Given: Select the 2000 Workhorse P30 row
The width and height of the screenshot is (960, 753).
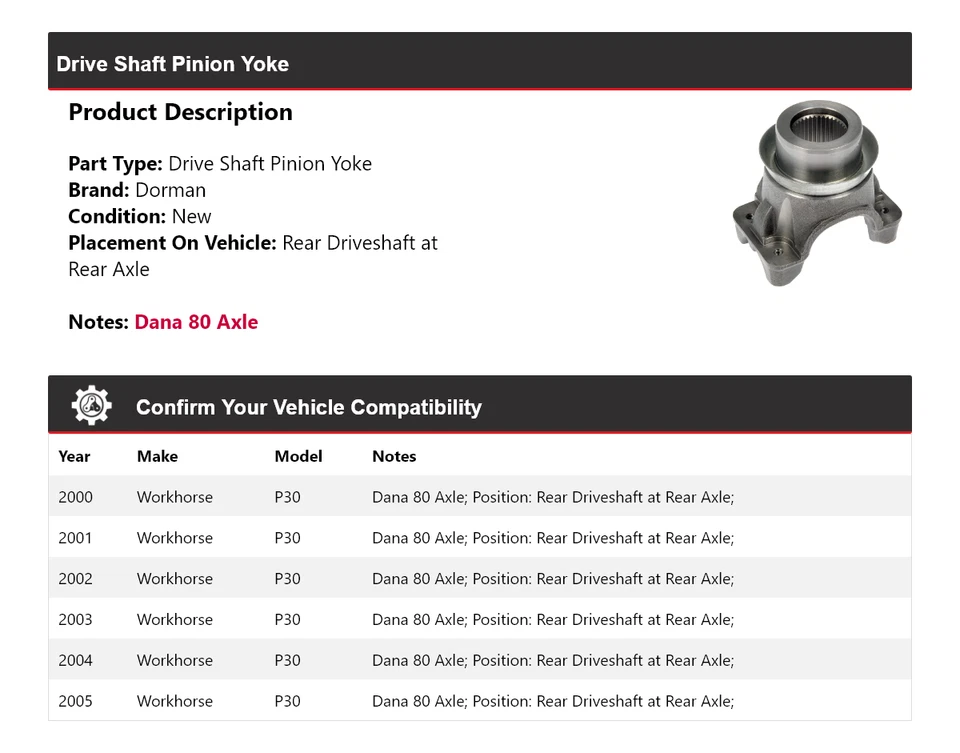Looking at the screenshot, I should click(479, 496).
